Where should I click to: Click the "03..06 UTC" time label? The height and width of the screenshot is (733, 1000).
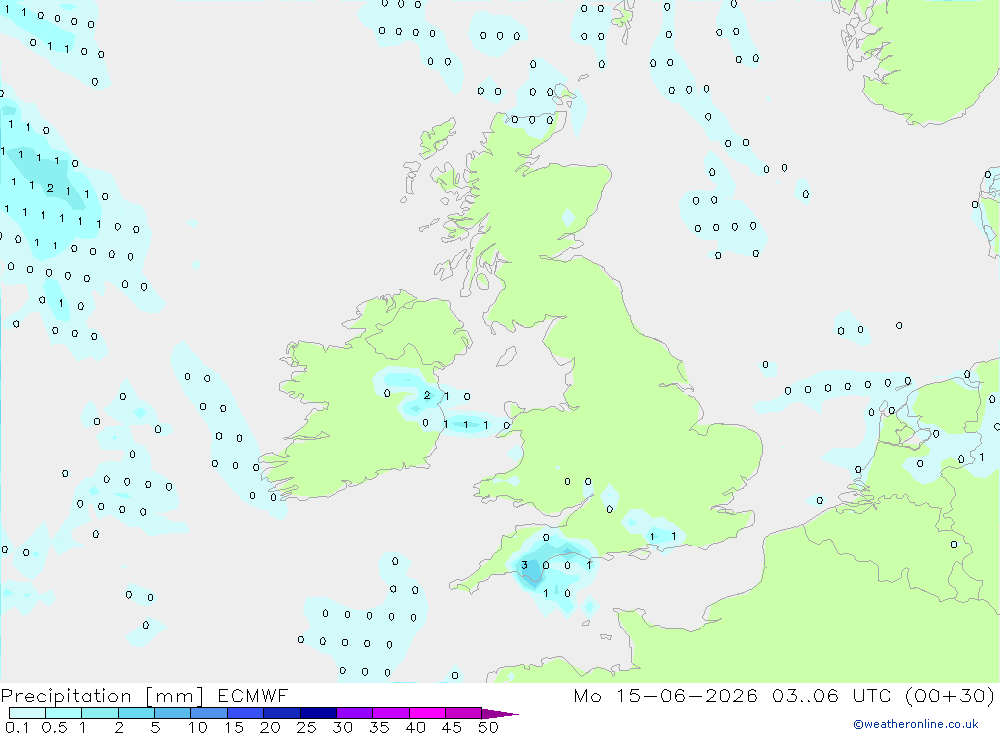[831, 695]
